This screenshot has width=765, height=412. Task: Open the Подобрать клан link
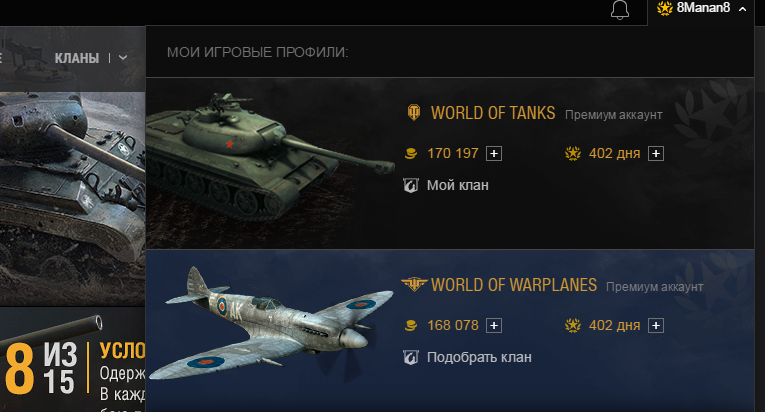pos(479,357)
